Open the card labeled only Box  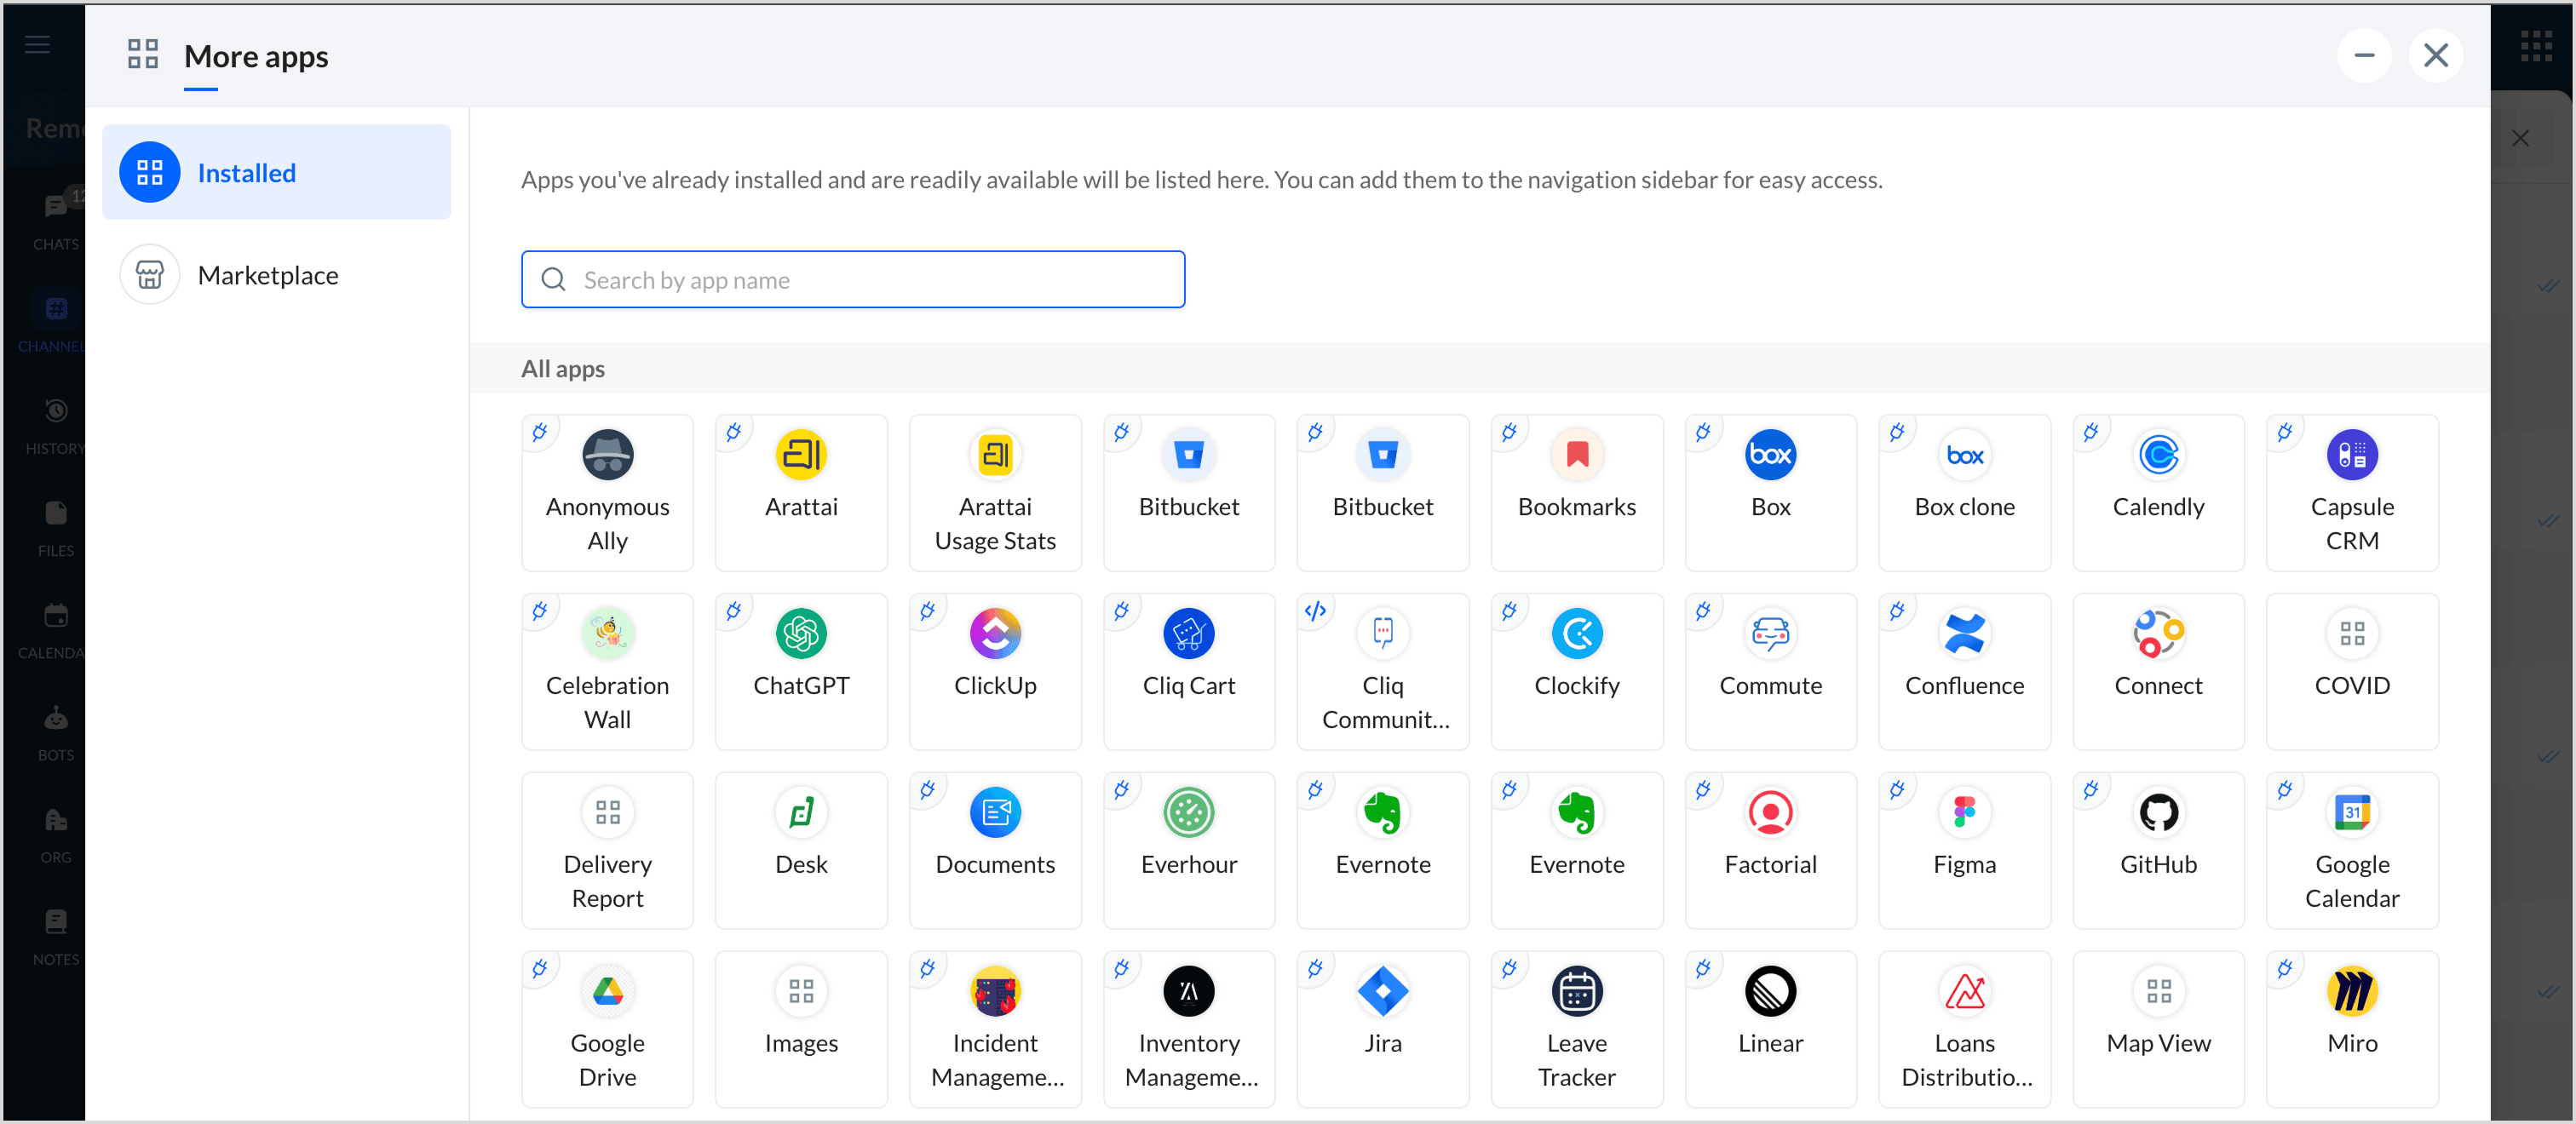(x=1770, y=493)
